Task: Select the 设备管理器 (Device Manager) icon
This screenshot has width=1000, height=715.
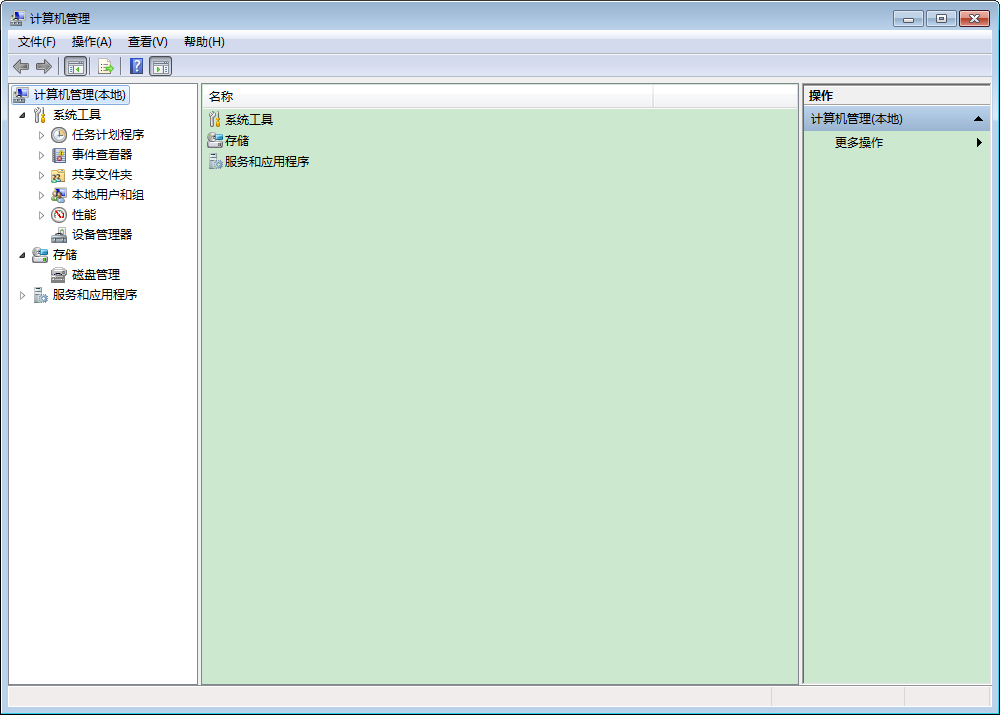Action: pyautogui.click(x=58, y=234)
